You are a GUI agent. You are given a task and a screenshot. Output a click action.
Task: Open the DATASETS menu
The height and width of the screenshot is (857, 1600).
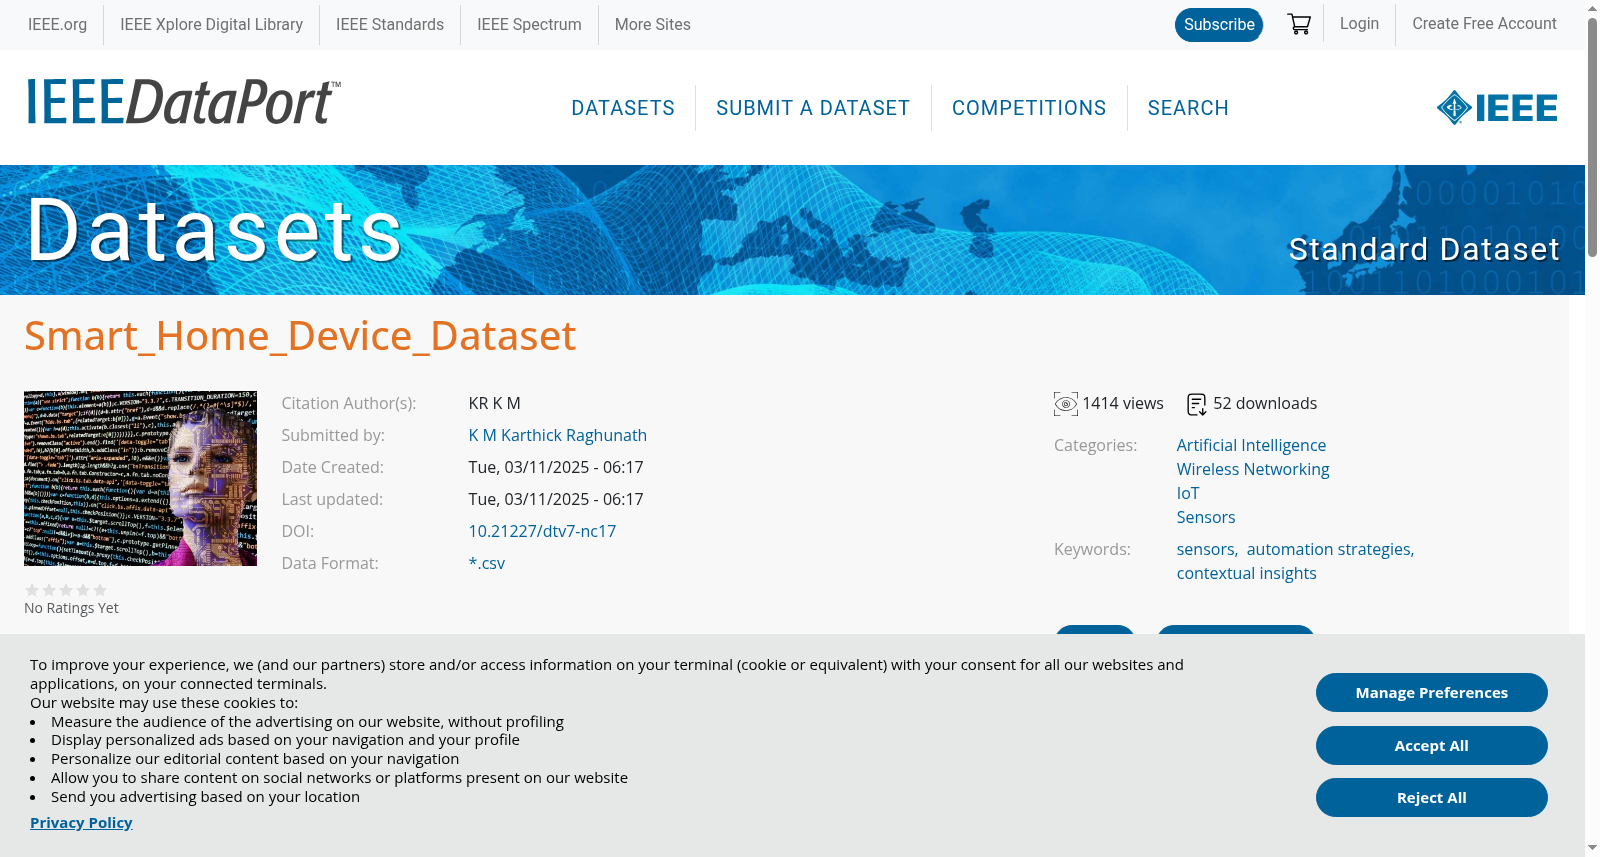[623, 108]
